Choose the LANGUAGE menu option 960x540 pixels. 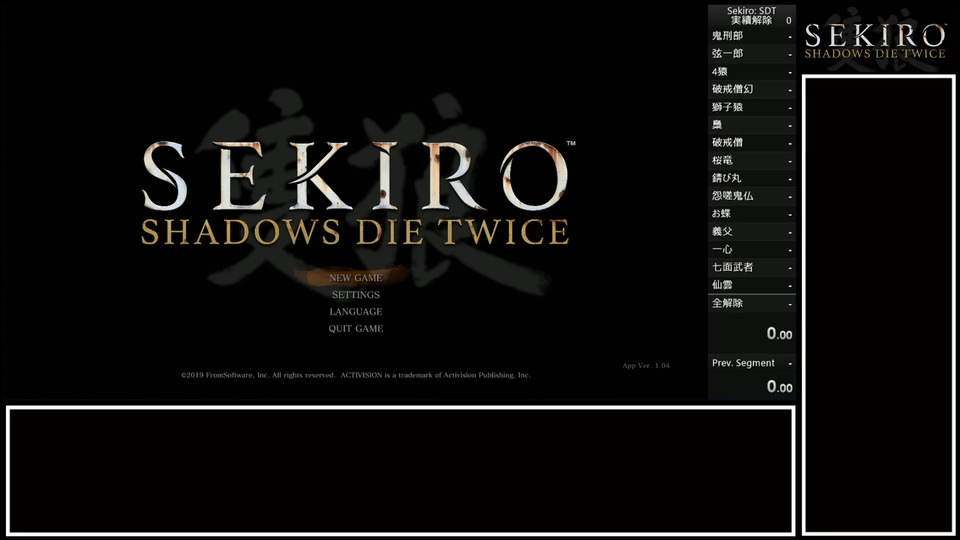tap(356, 312)
